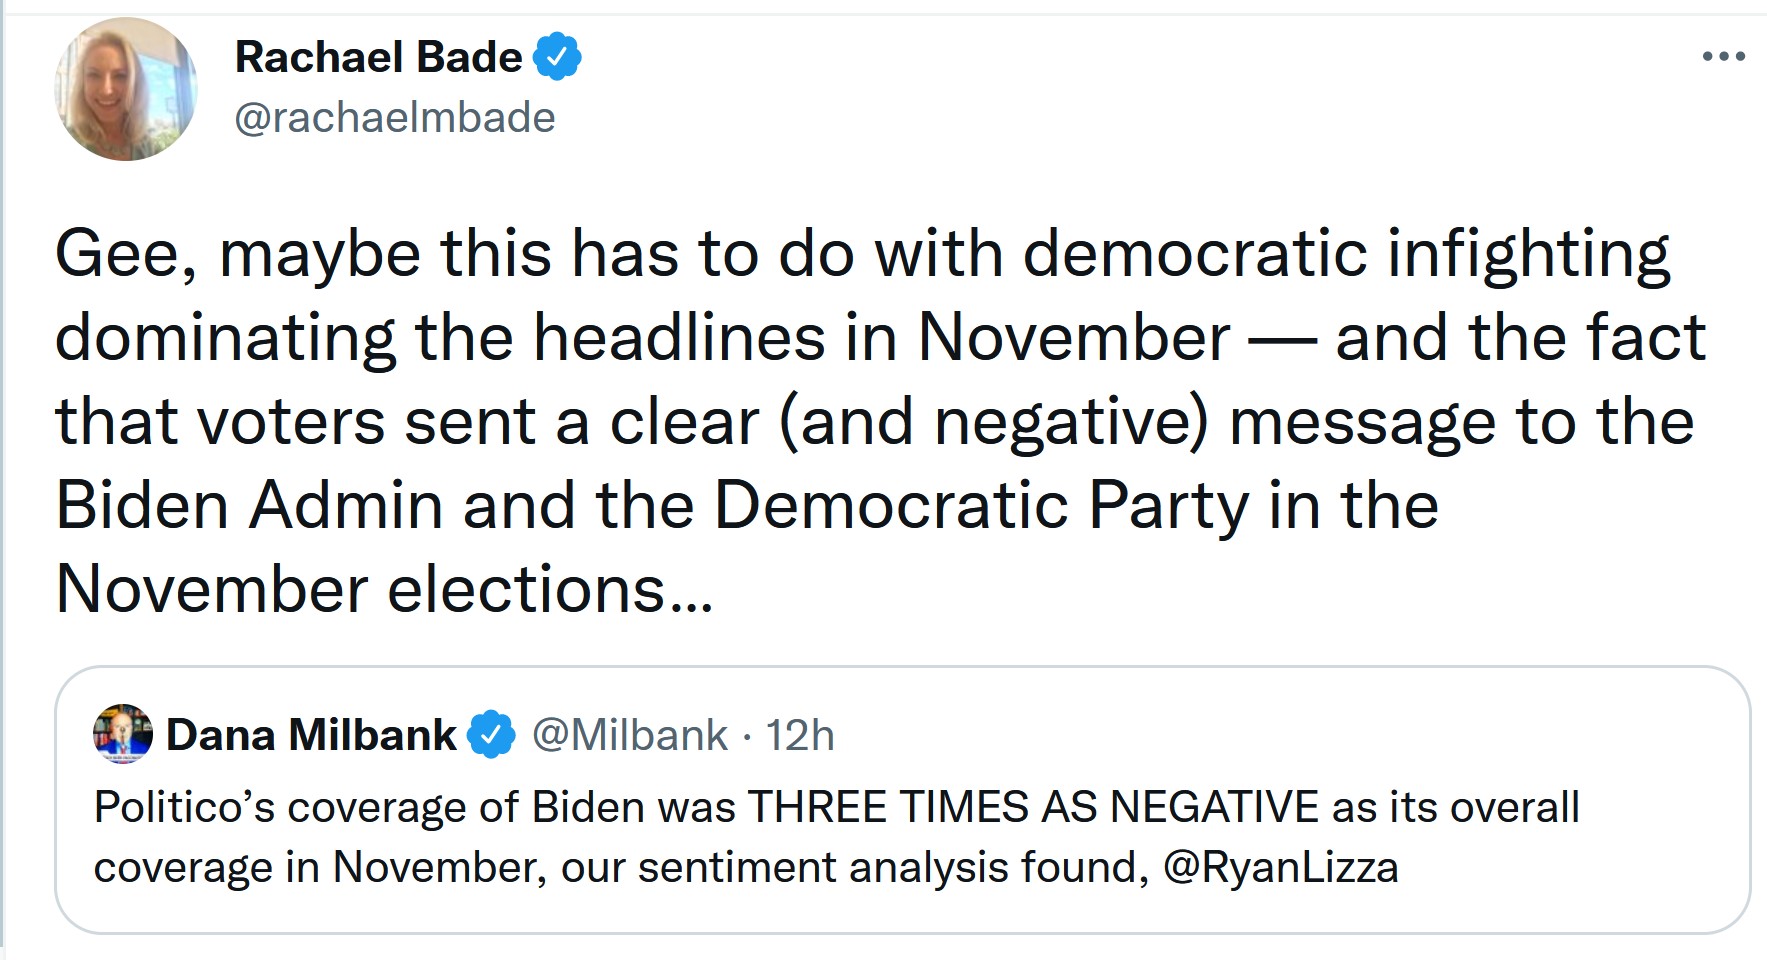The height and width of the screenshot is (960, 1767).
Task: Click the word Politico's in quoted tweet
Action: coord(184,806)
